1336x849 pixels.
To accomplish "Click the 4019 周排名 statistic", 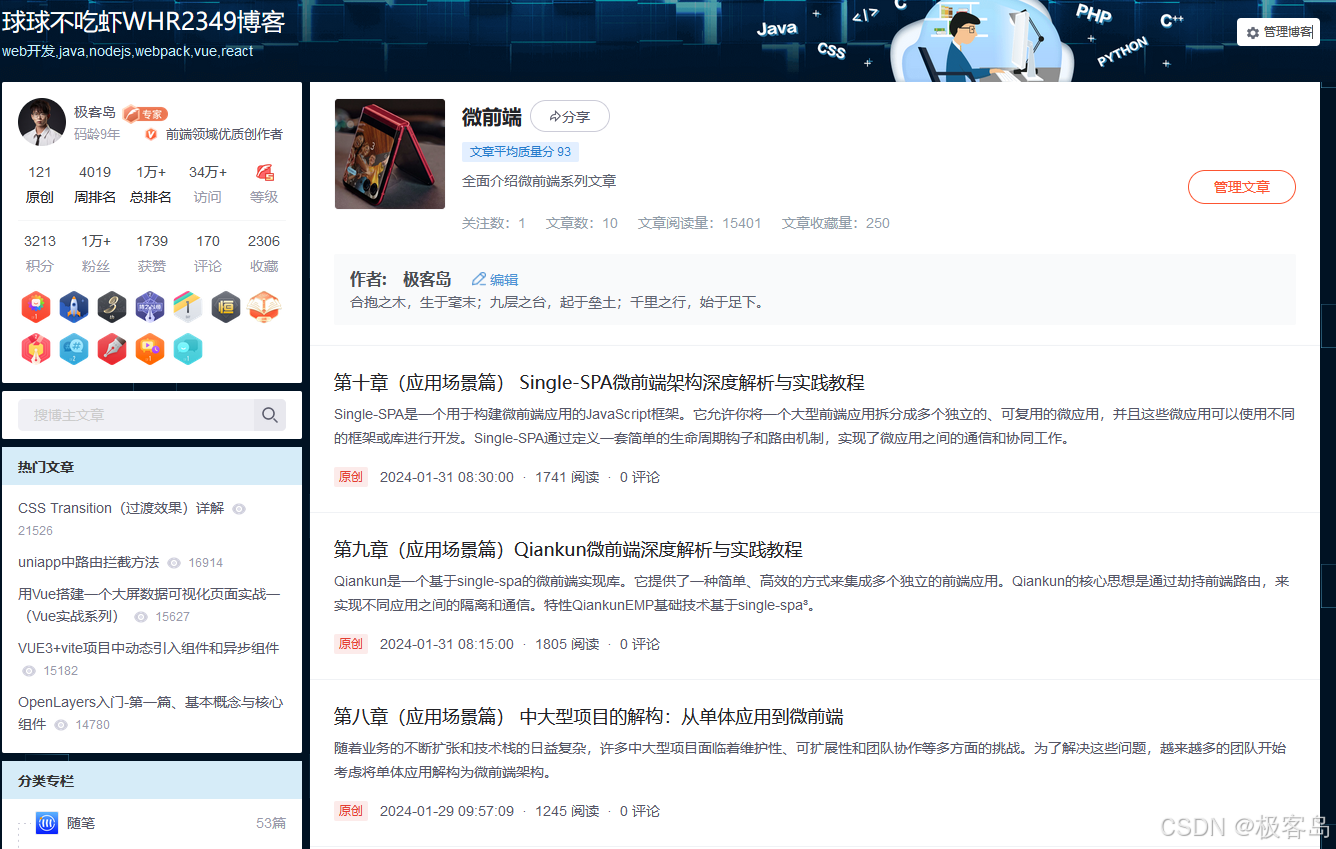I will click(x=95, y=184).
